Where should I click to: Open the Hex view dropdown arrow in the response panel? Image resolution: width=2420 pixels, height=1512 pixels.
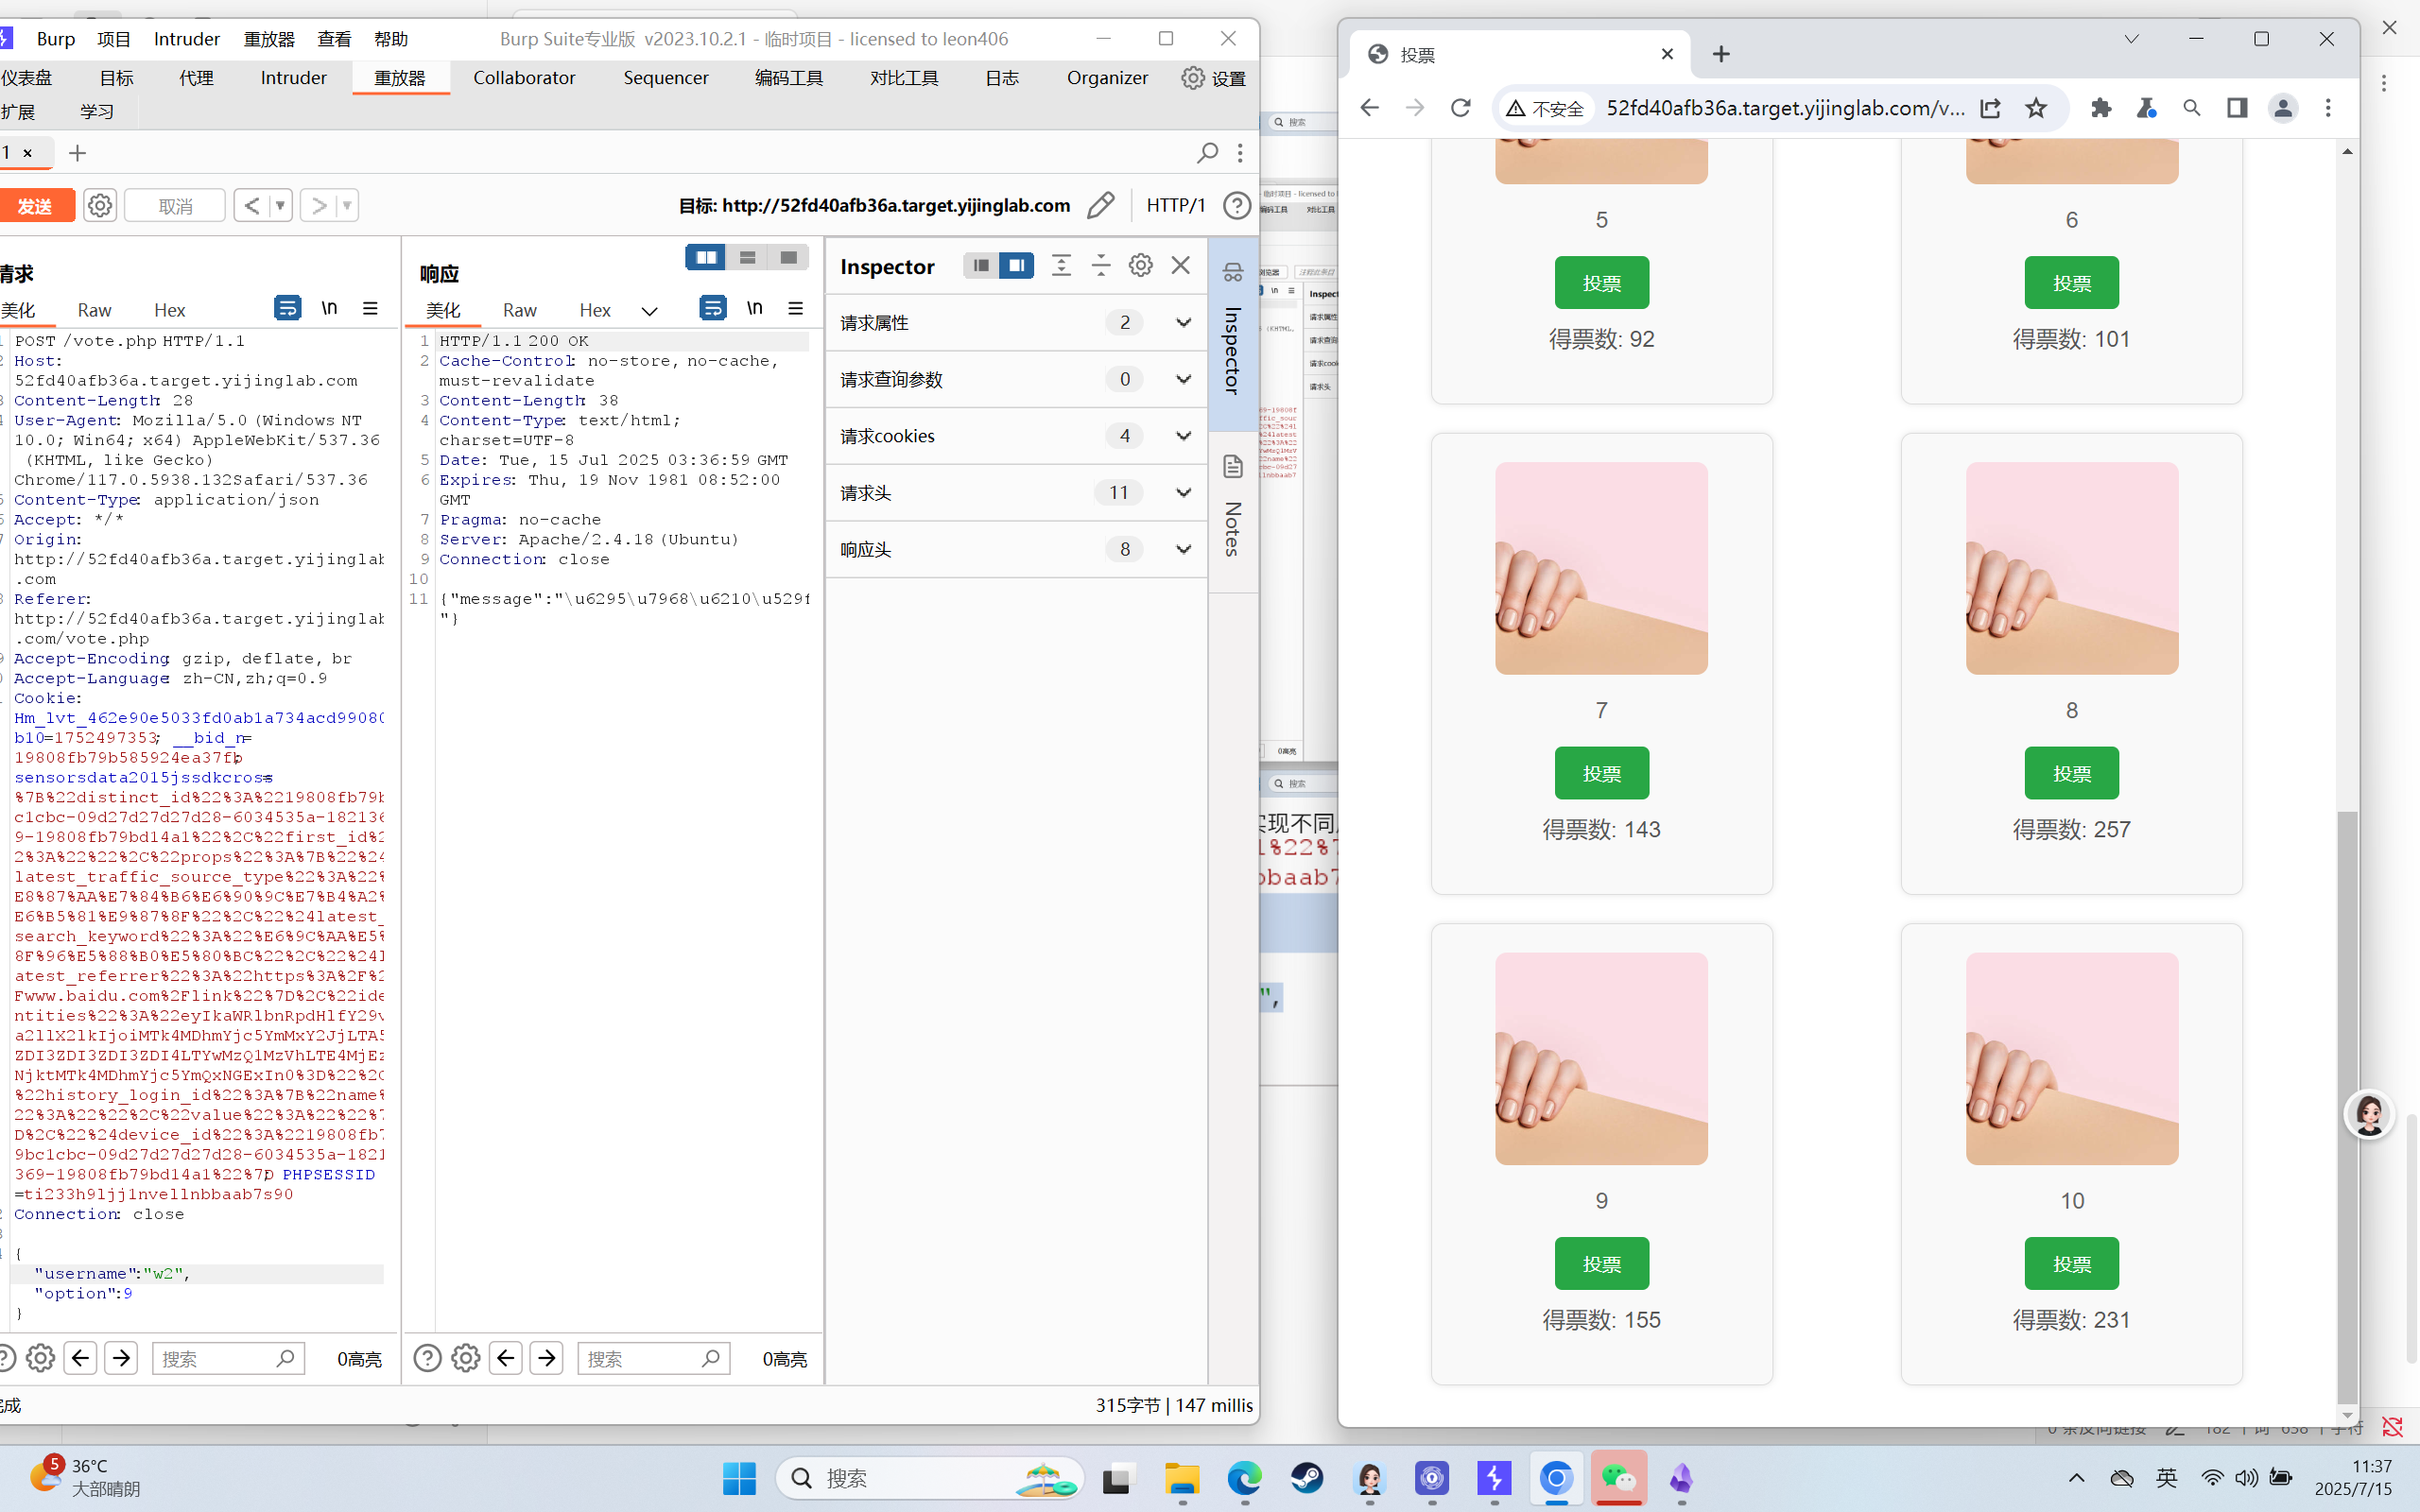649,310
